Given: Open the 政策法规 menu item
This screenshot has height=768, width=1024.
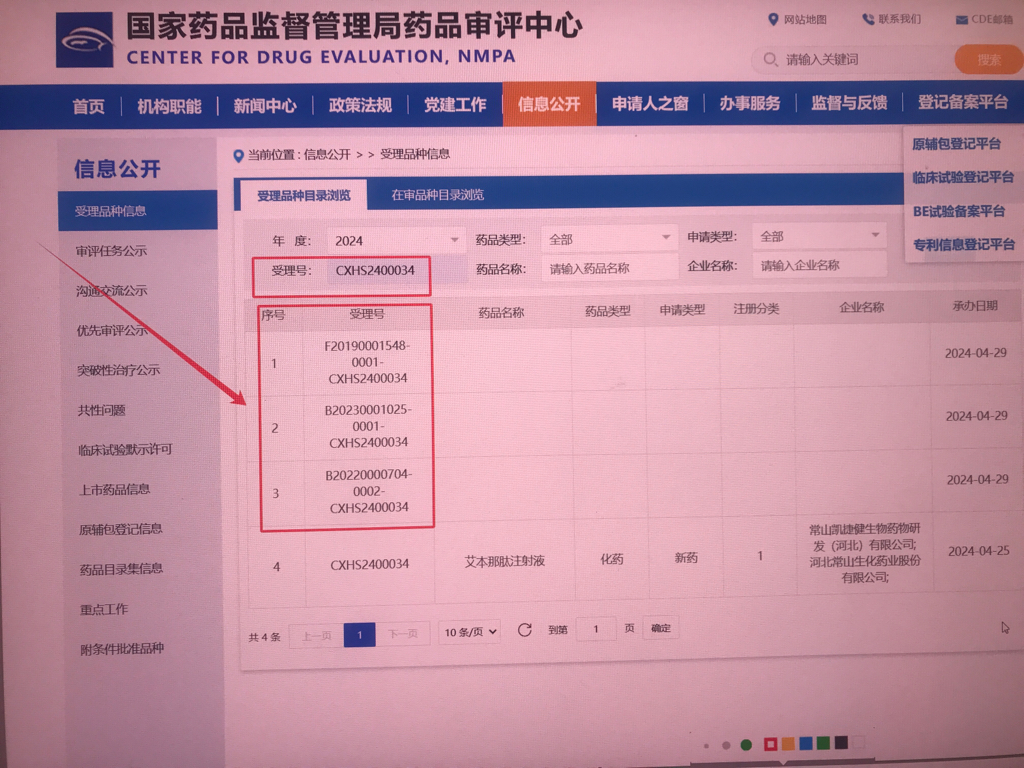Looking at the screenshot, I should 360,104.
